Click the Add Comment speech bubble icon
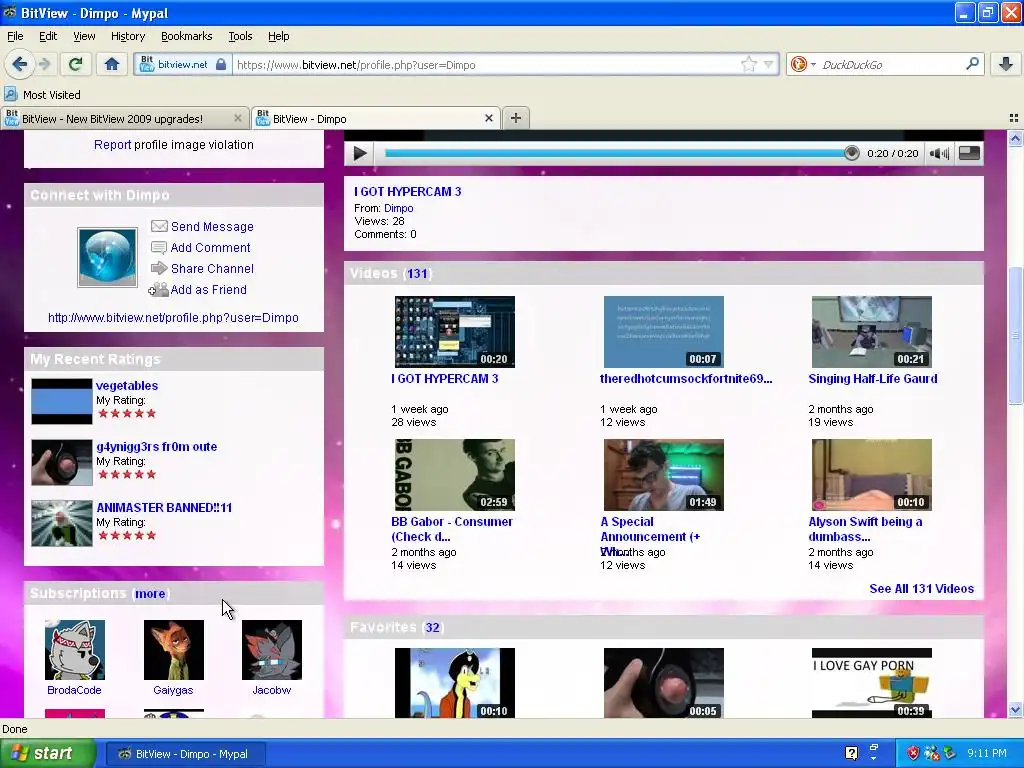This screenshot has width=1024, height=768. pos(159,248)
